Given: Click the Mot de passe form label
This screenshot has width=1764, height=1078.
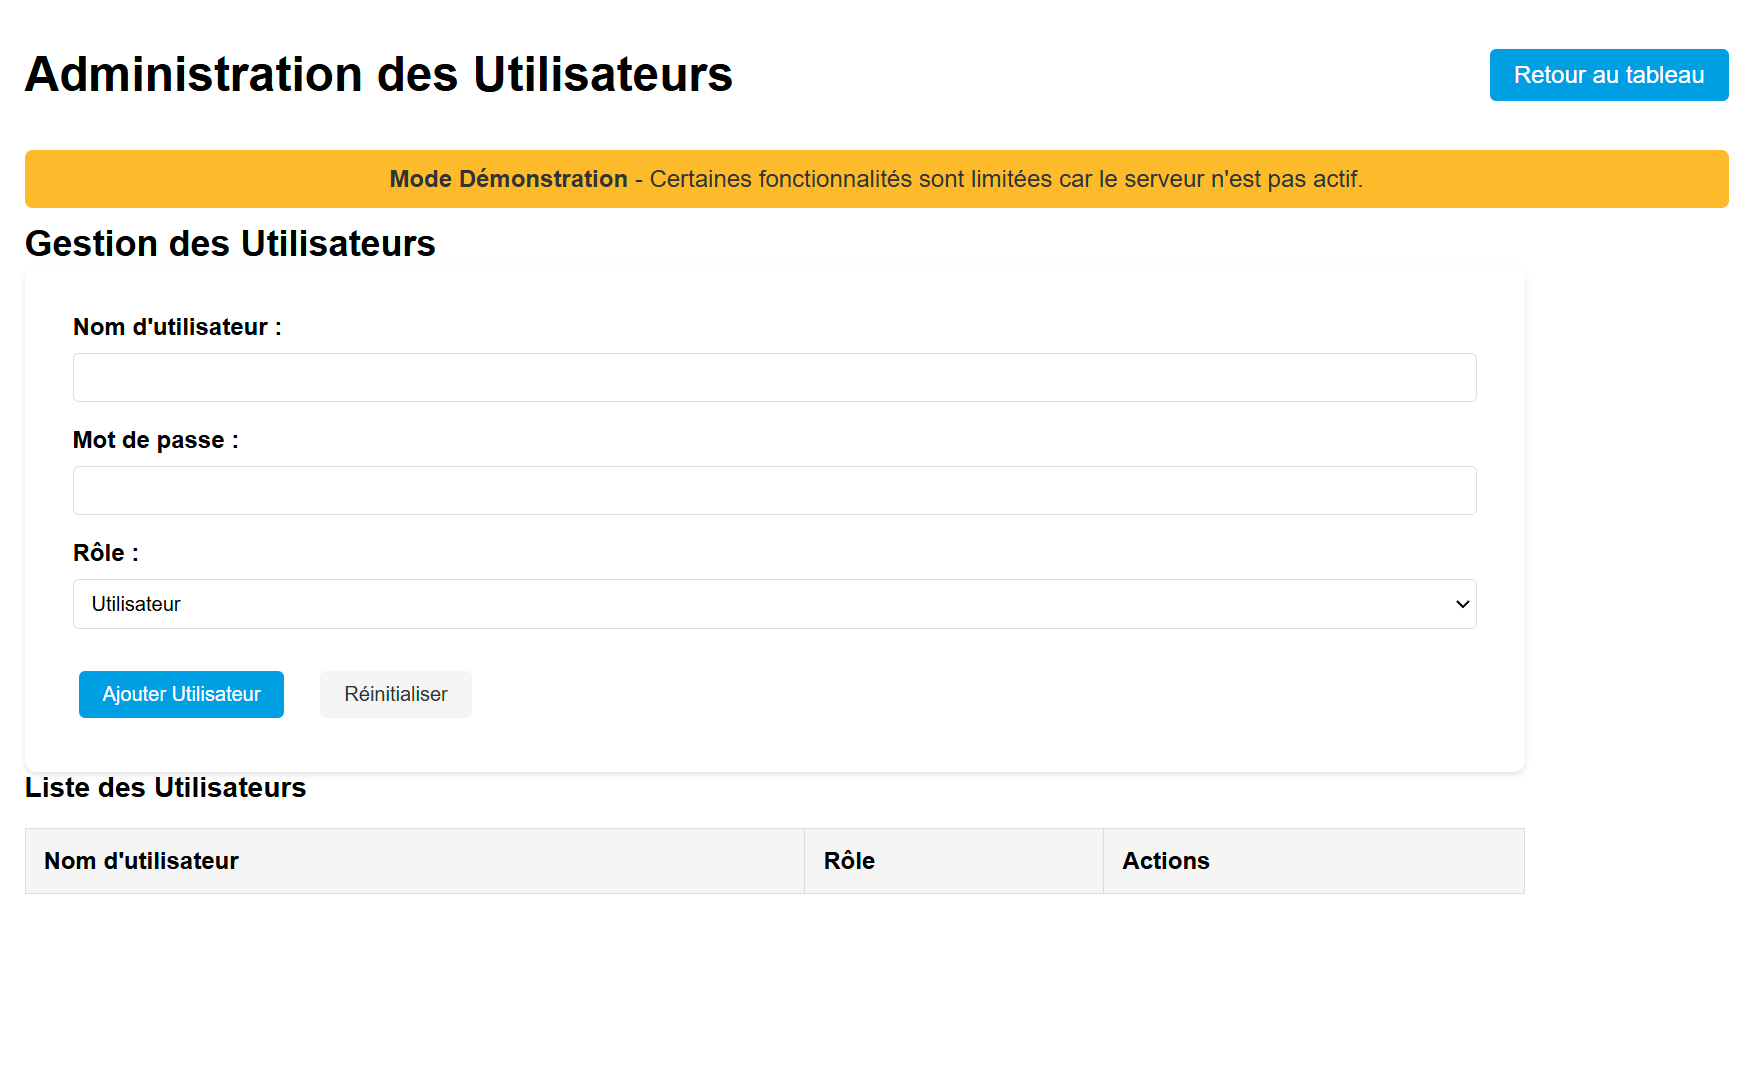Looking at the screenshot, I should (x=155, y=440).
